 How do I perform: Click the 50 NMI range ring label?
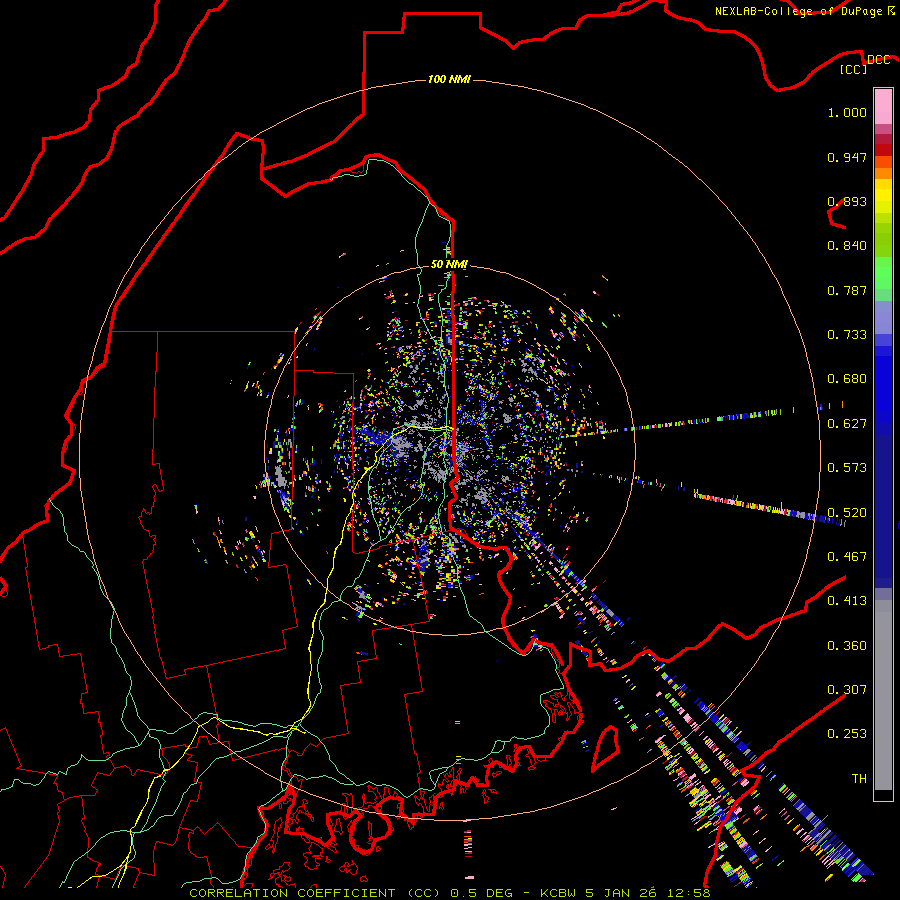449,264
